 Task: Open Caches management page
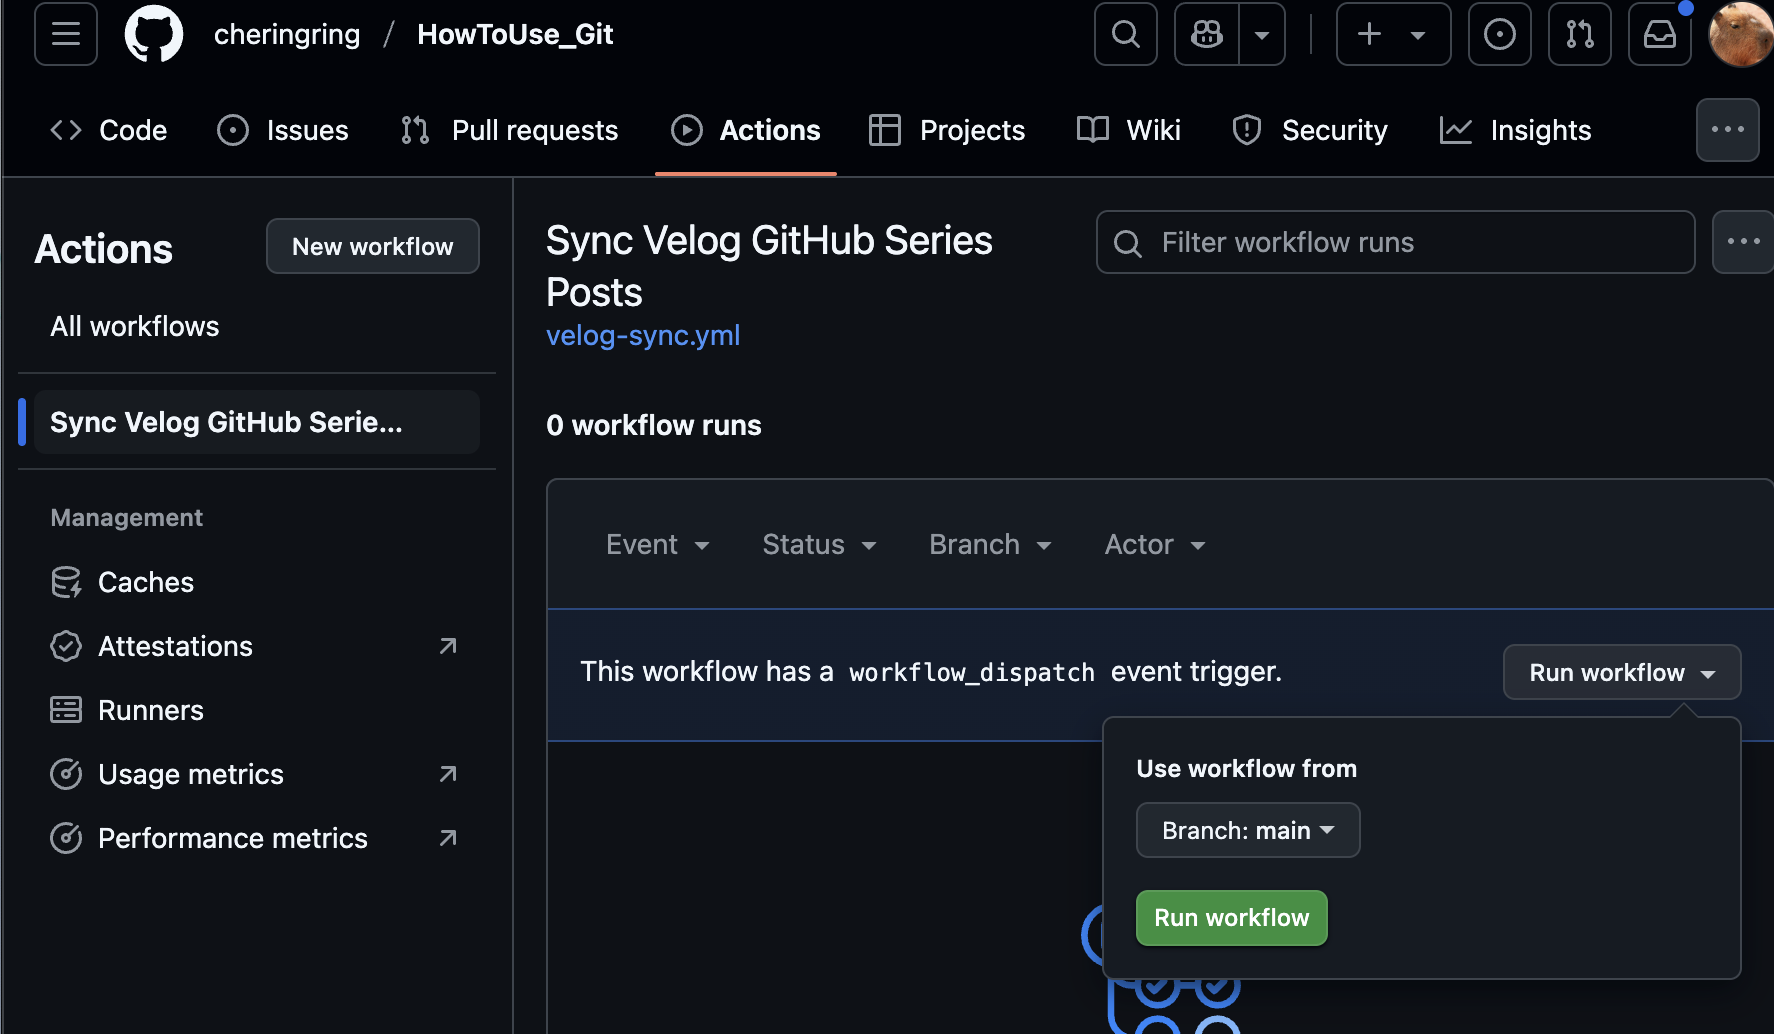tap(257, 582)
